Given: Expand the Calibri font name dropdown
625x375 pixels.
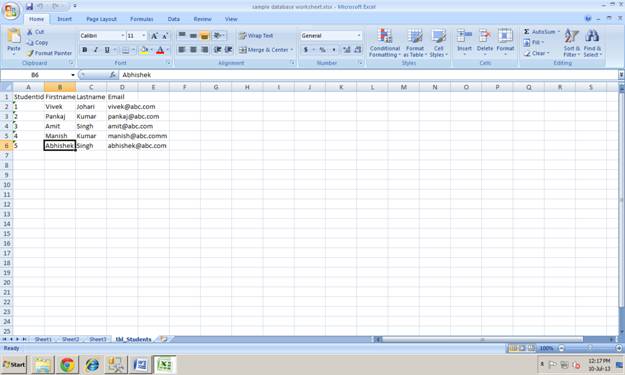Looking at the screenshot, I should (x=122, y=36).
